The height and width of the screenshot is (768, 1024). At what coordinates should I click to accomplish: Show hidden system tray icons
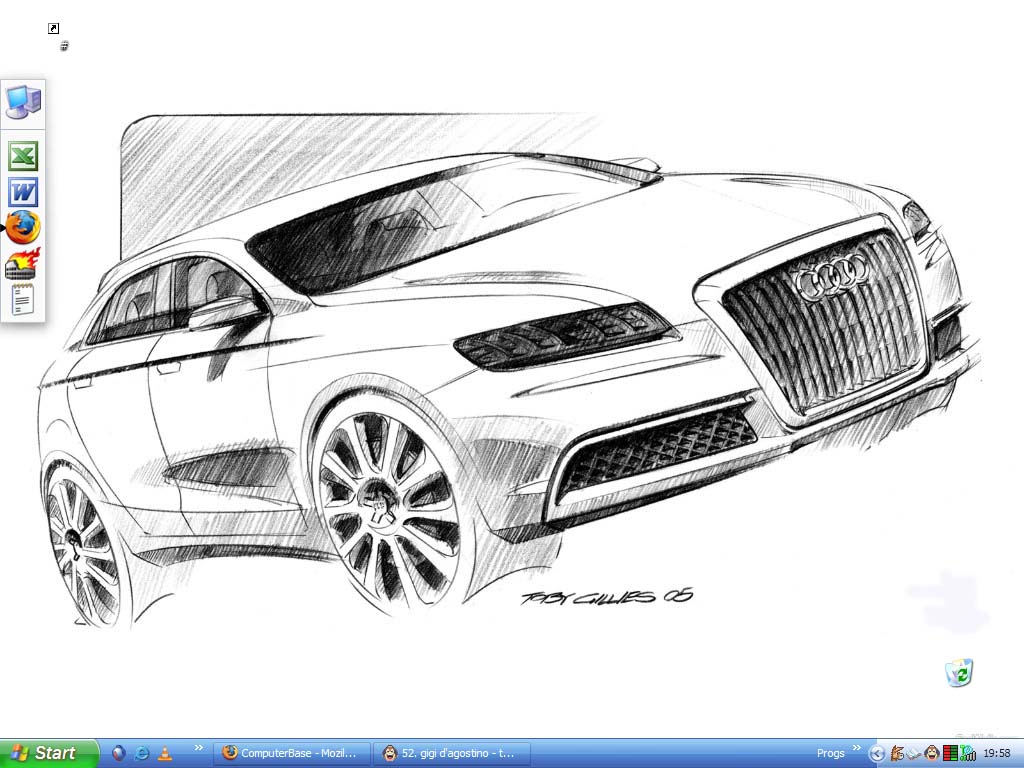(878, 754)
